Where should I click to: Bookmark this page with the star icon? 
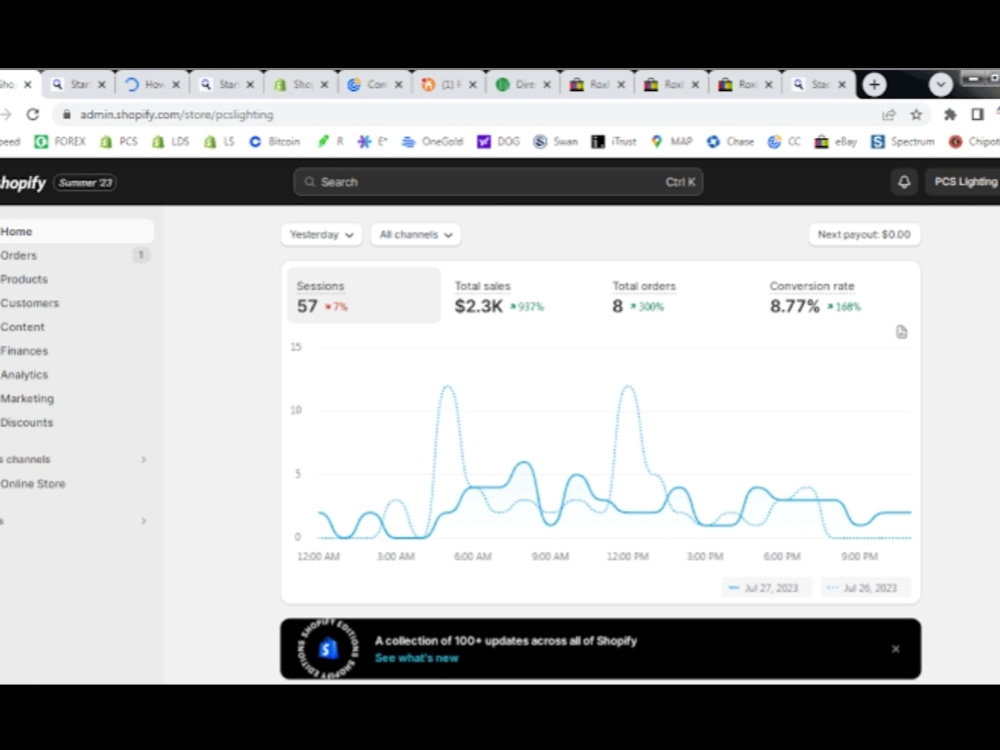pyautogui.click(x=916, y=115)
